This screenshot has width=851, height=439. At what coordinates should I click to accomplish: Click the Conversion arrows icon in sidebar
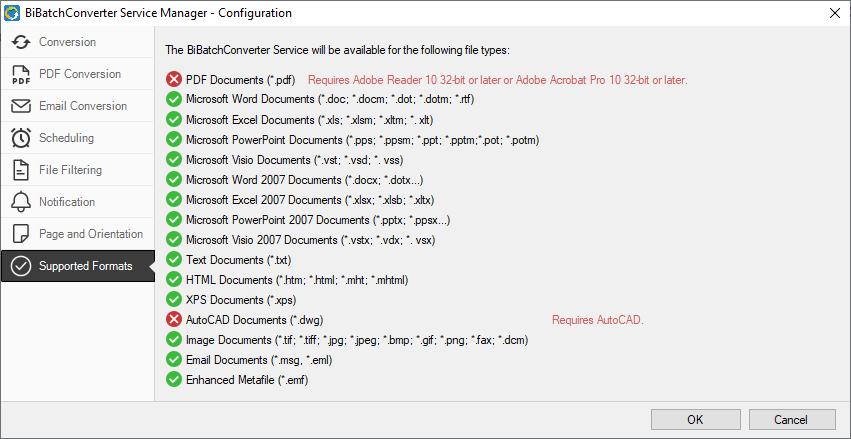coord(21,42)
